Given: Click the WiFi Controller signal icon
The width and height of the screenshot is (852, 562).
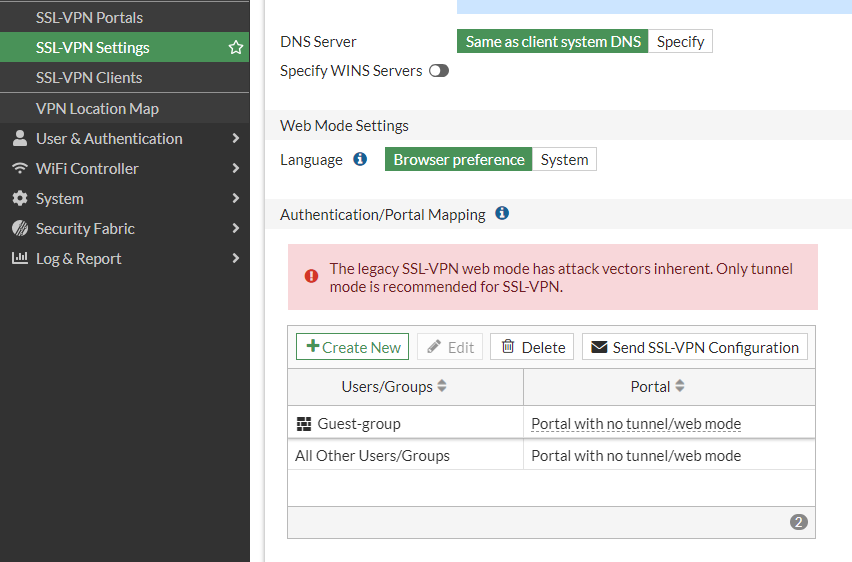Looking at the screenshot, I should pyautogui.click(x=20, y=169).
